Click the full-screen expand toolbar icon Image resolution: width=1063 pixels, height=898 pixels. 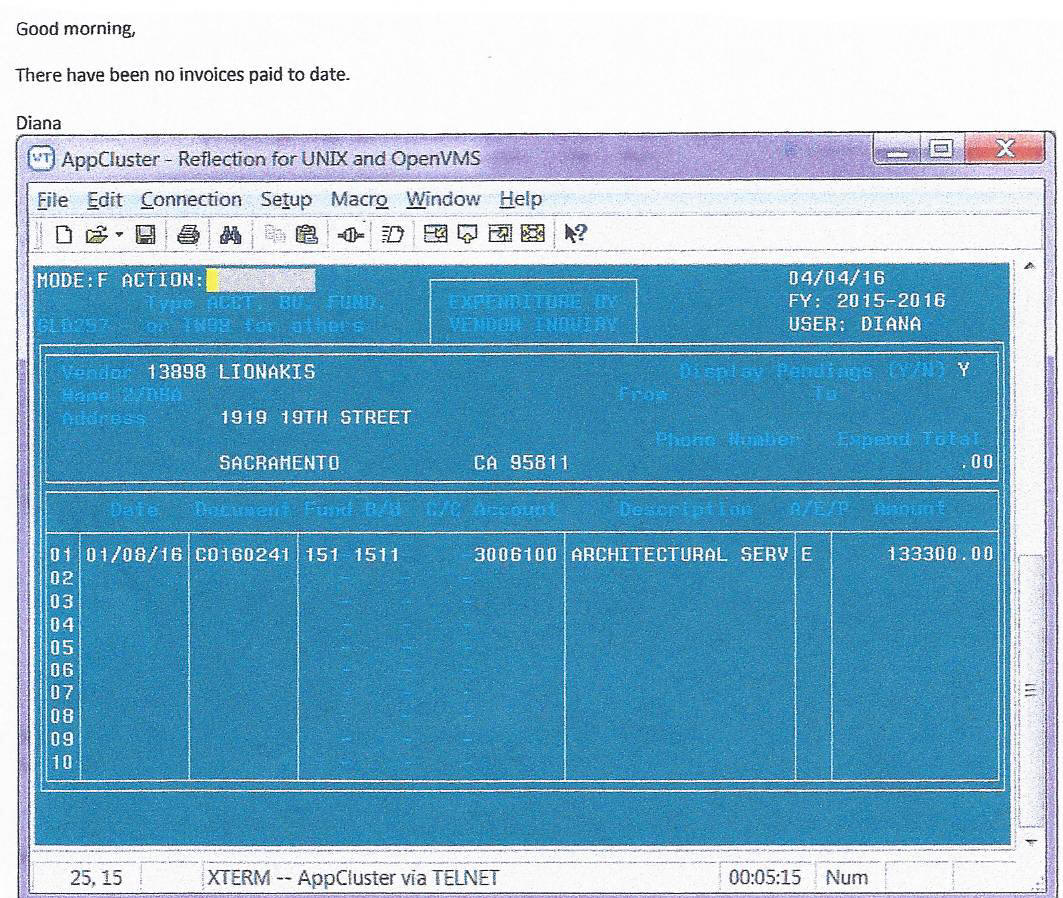tap(533, 234)
